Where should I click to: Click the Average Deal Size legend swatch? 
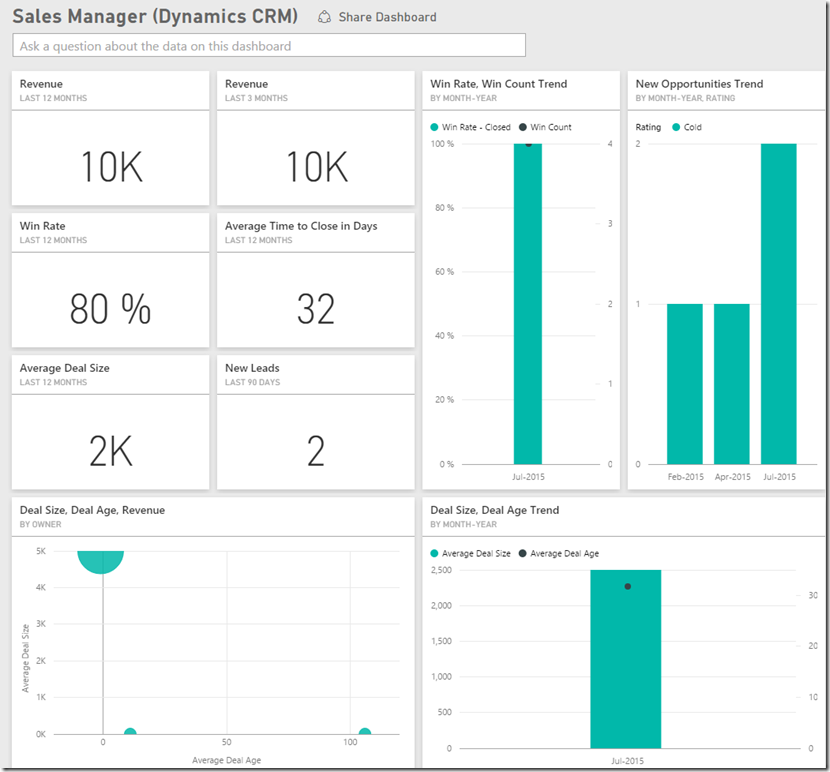tap(434, 553)
